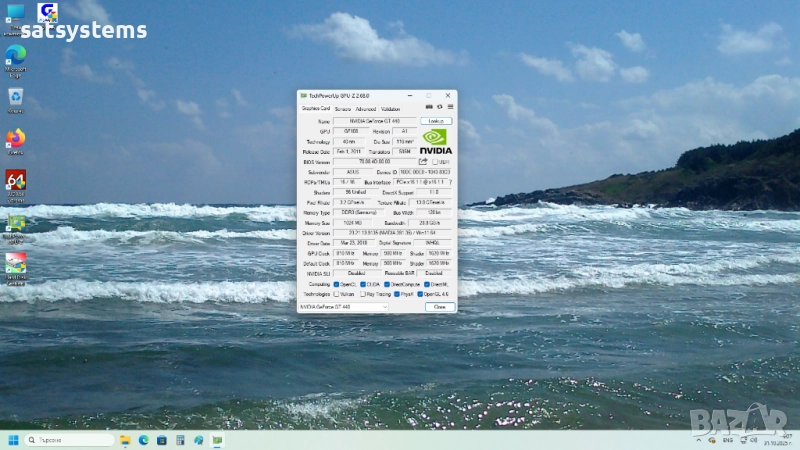800x450 pixels.
Task: Switch to the Advanced tab
Action: (365, 108)
